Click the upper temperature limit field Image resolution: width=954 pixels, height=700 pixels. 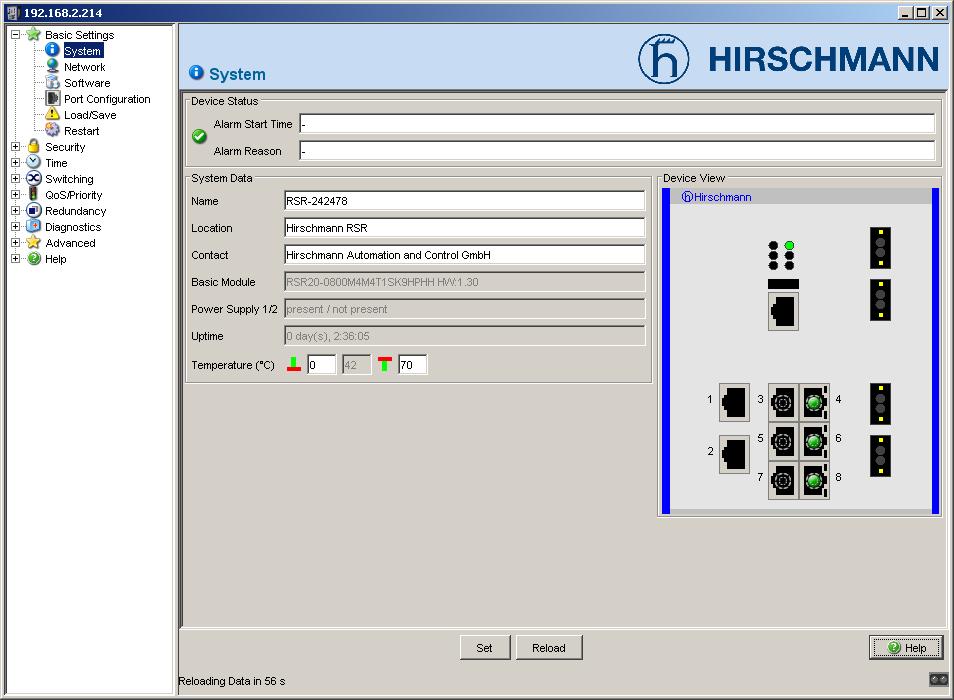(x=412, y=365)
